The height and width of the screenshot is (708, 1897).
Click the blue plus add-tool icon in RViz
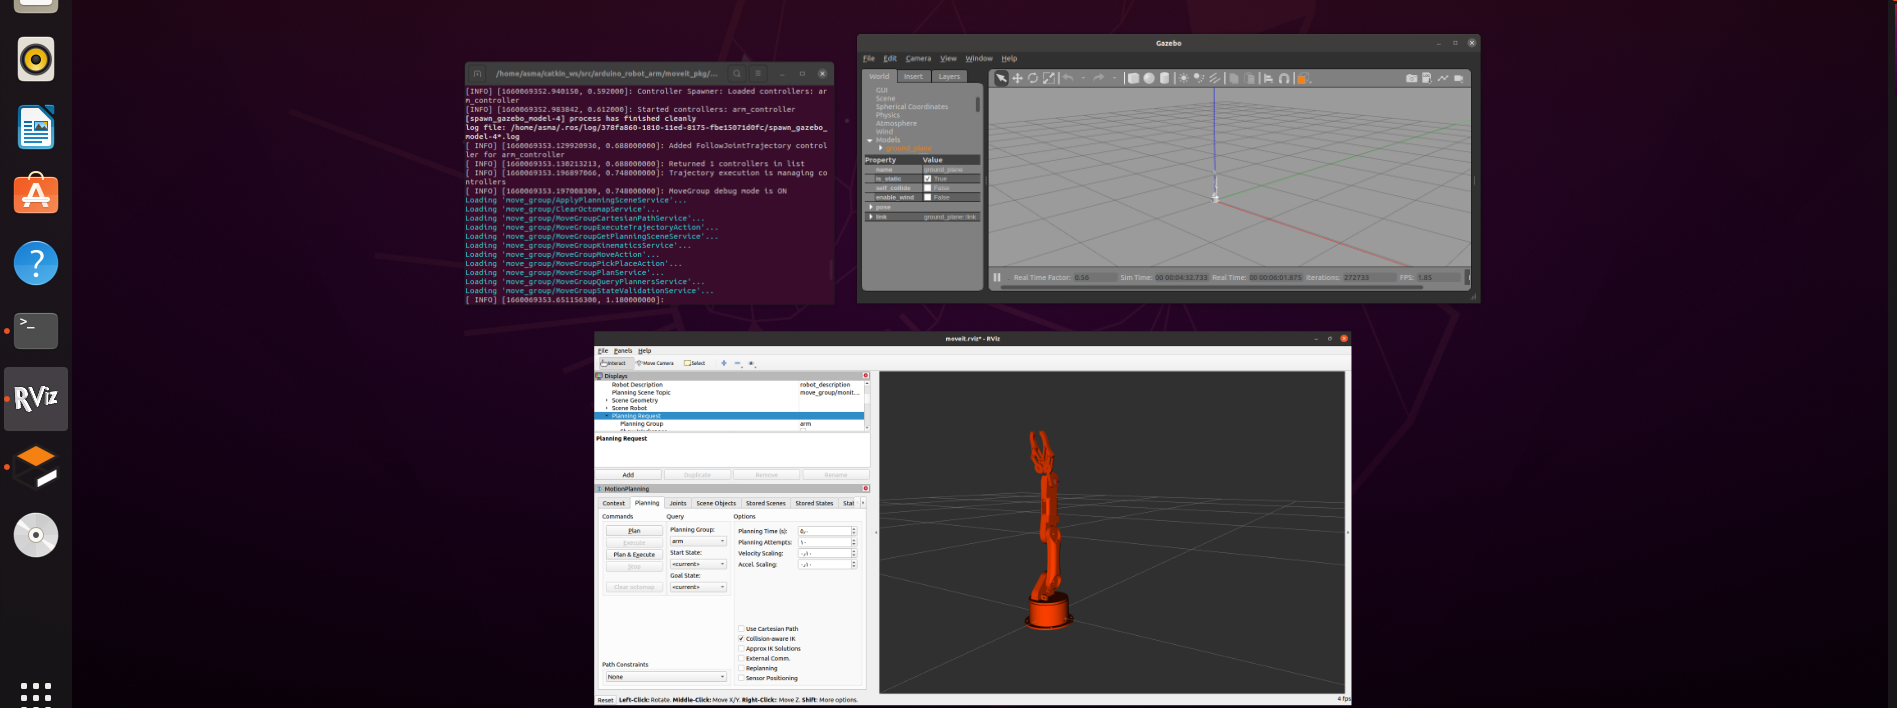tap(724, 363)
